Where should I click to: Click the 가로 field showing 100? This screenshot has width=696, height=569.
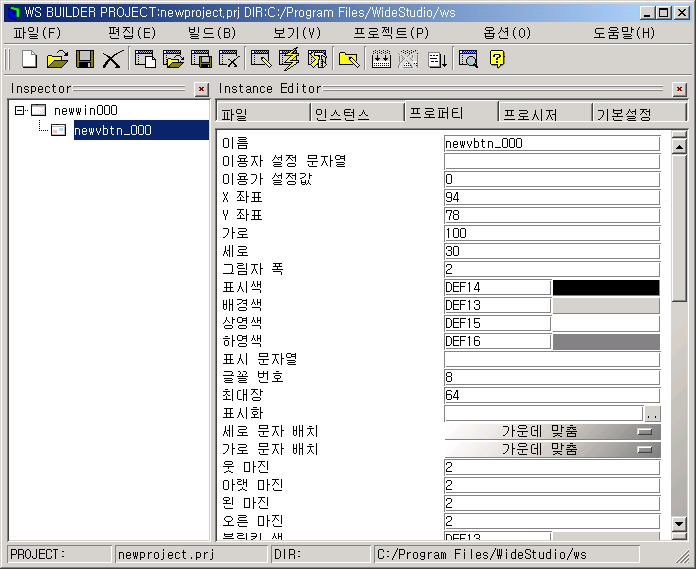click(552, 233)
